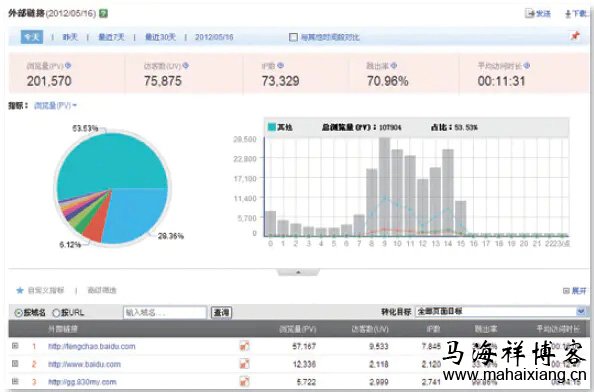Viewport: 594px width, 392px height.
Task: Click the 输入域名 input field
Action: coord(165,312)
